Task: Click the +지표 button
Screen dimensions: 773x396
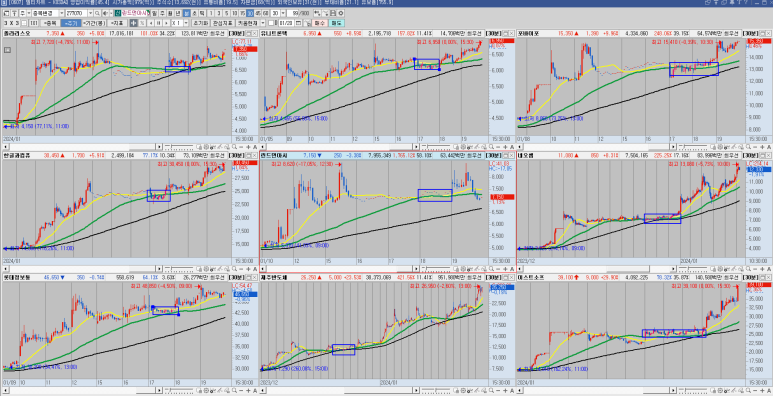Action: click(x=117, y=23)
